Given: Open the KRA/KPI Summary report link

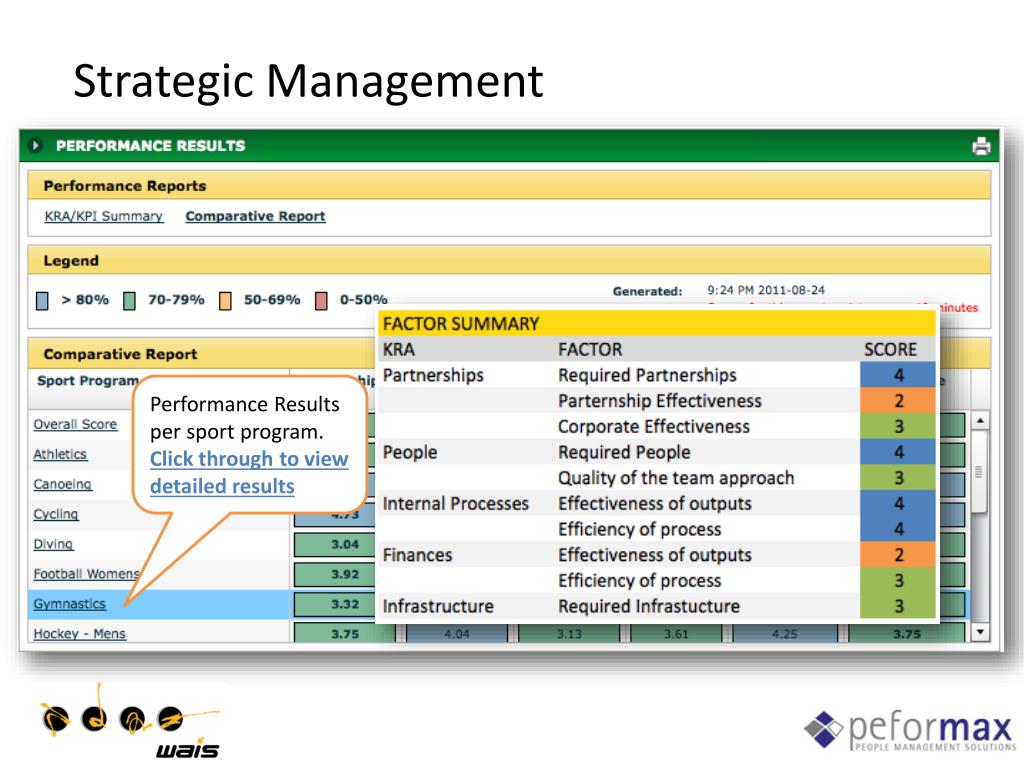Looking at the screenshot, I should coord(103,216).
